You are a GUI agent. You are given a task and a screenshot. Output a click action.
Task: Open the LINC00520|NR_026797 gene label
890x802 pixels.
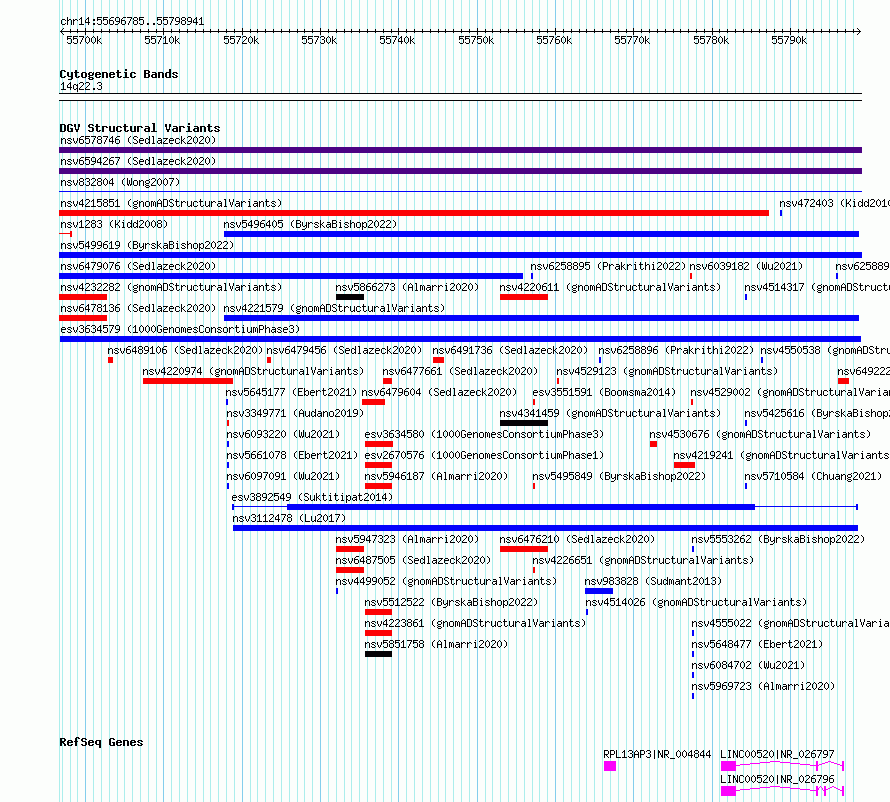point(777,754)
